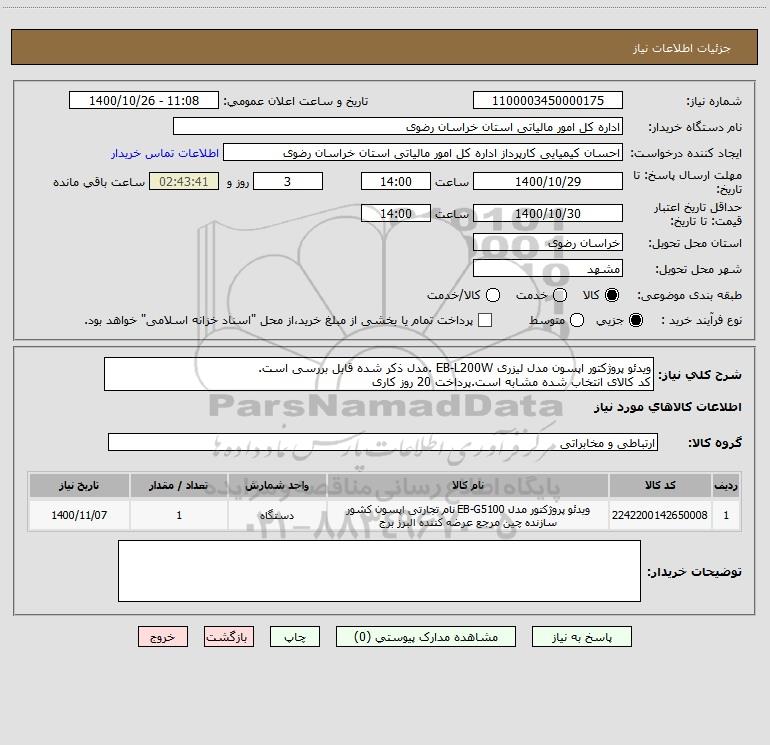
Task: Click the response deadline hour field in the مهلت ارسال پاسخ row
Action: click(396, 181)
